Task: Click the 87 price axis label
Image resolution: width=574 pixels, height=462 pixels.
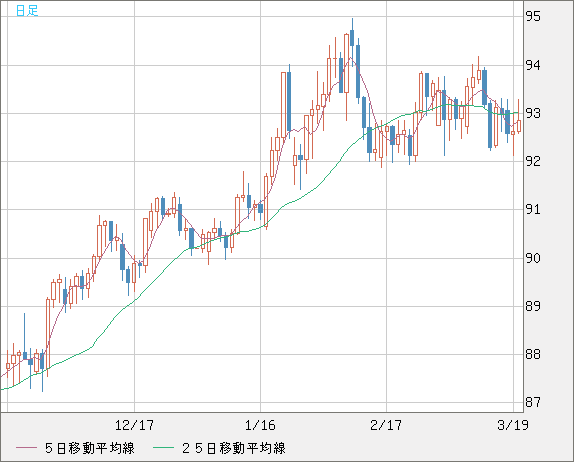Action: click(533, 402)
